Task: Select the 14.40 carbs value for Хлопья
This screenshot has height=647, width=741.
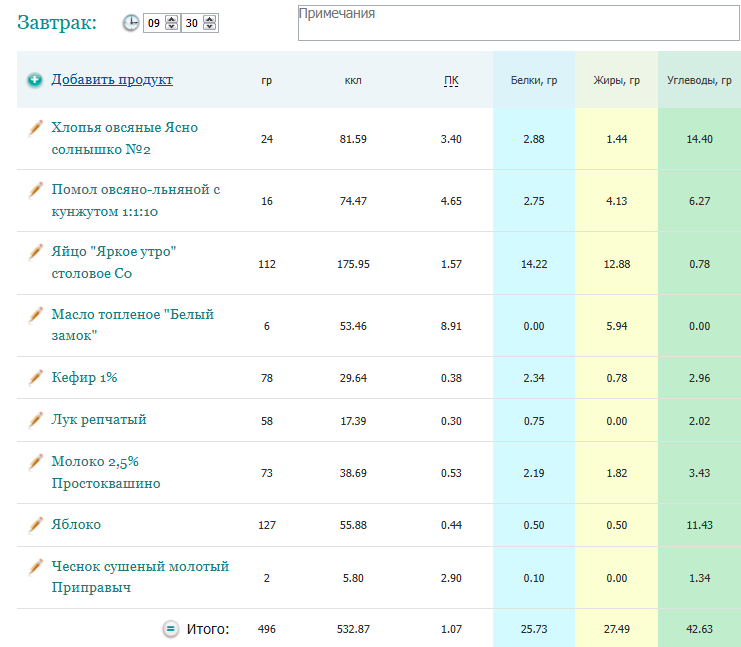Action: pyautogui.click(x=699, y=139)
